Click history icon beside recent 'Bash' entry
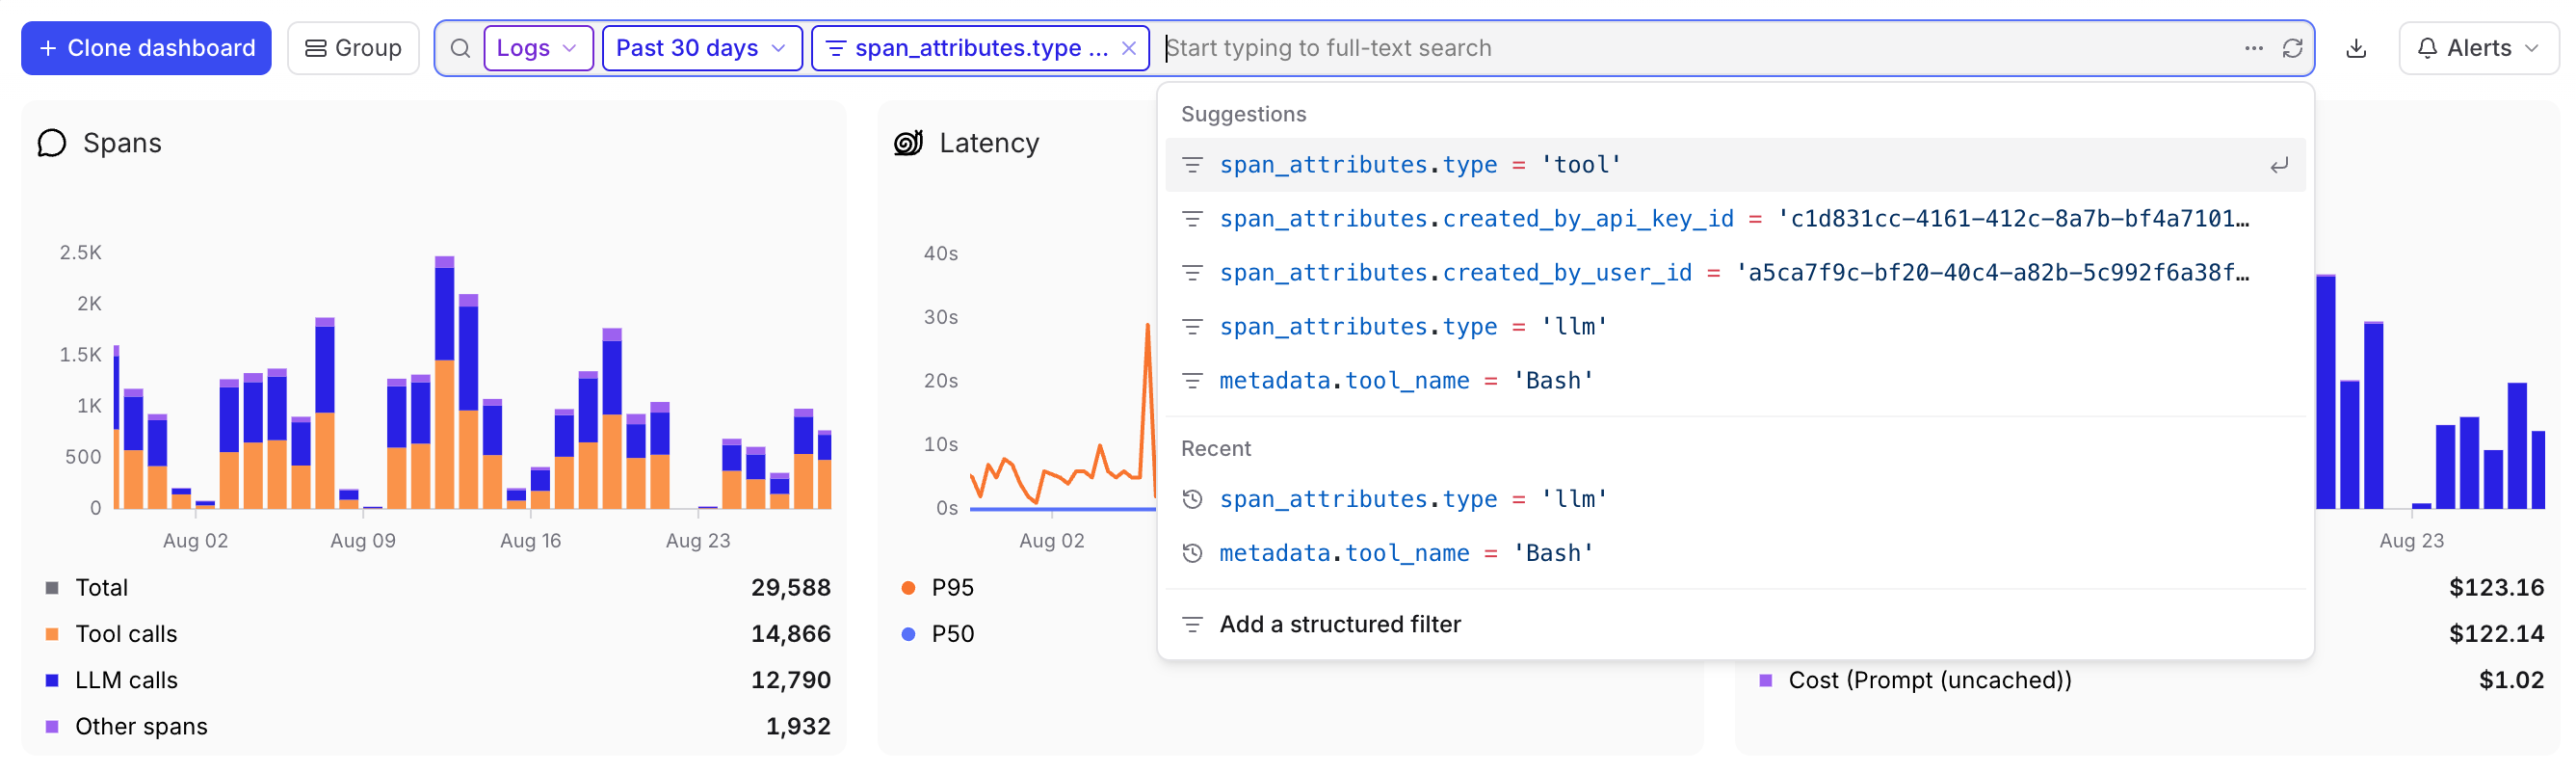Image resolution: width=2576 pixels, height=773 pixels. pyautogui.click(x=1192, y=553)
